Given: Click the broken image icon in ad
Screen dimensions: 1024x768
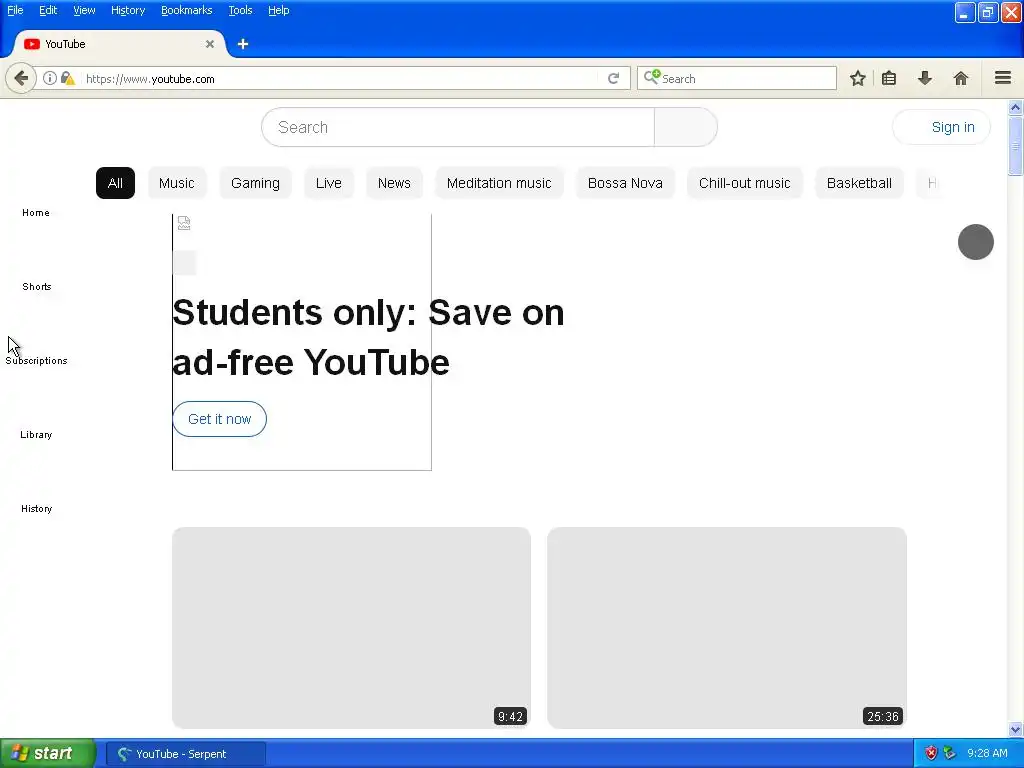Looking at the screenshot, I should click(x=184, y=223).
